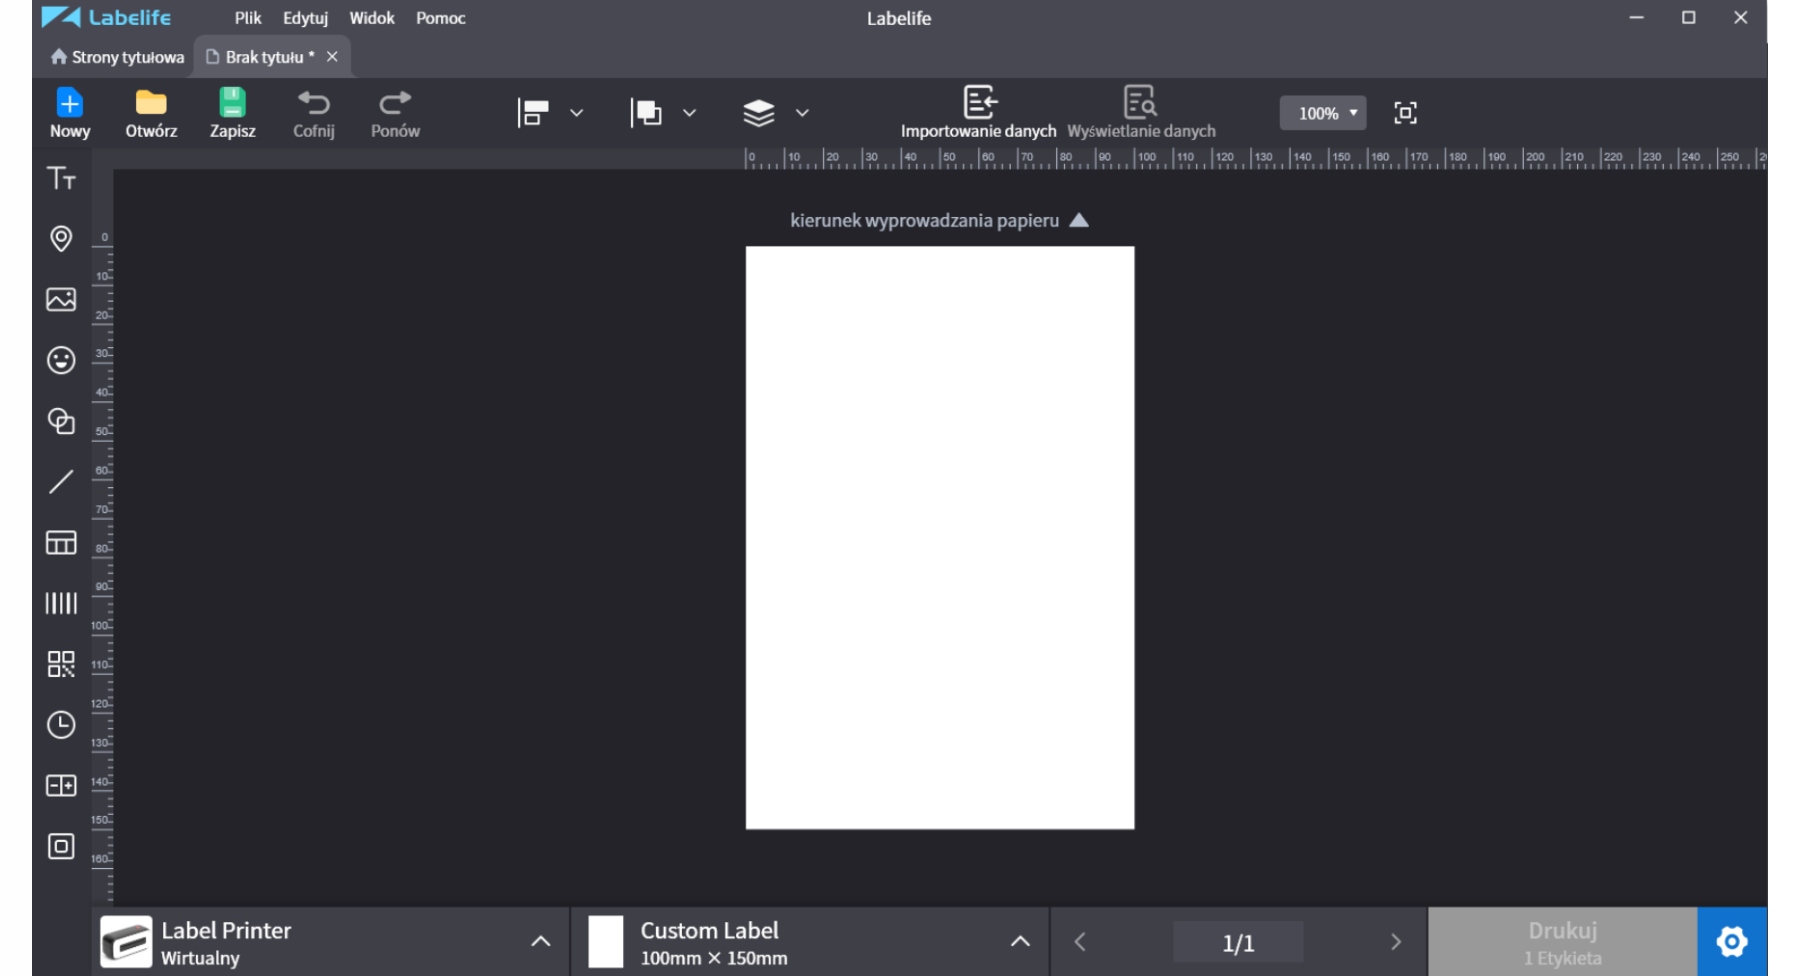Screen dimensions: 1800x976
Task: Switch to the Strony tytułowa tab
Action: [118, 57]
